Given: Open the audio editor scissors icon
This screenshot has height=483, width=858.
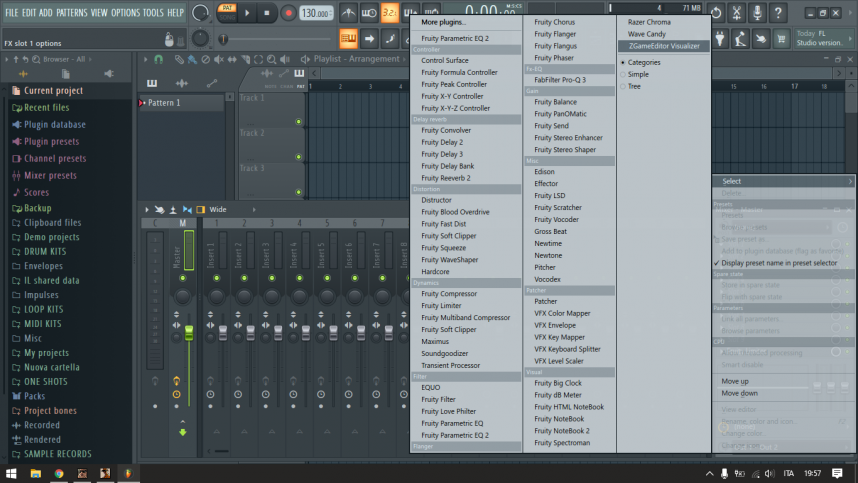Looking at the screenshot, I should 737,13.
